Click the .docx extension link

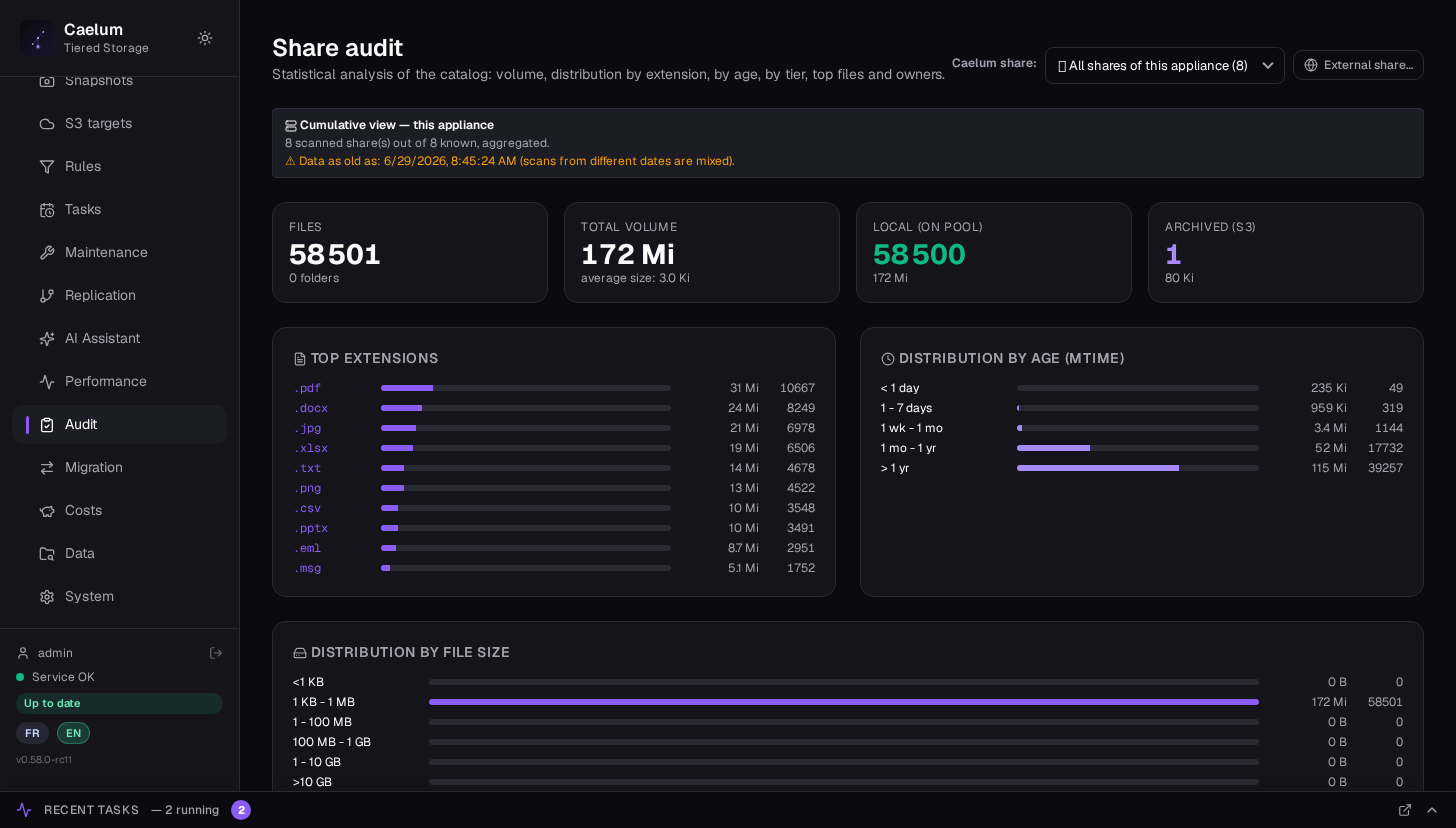pyautogui.click(x=310, y=408)
